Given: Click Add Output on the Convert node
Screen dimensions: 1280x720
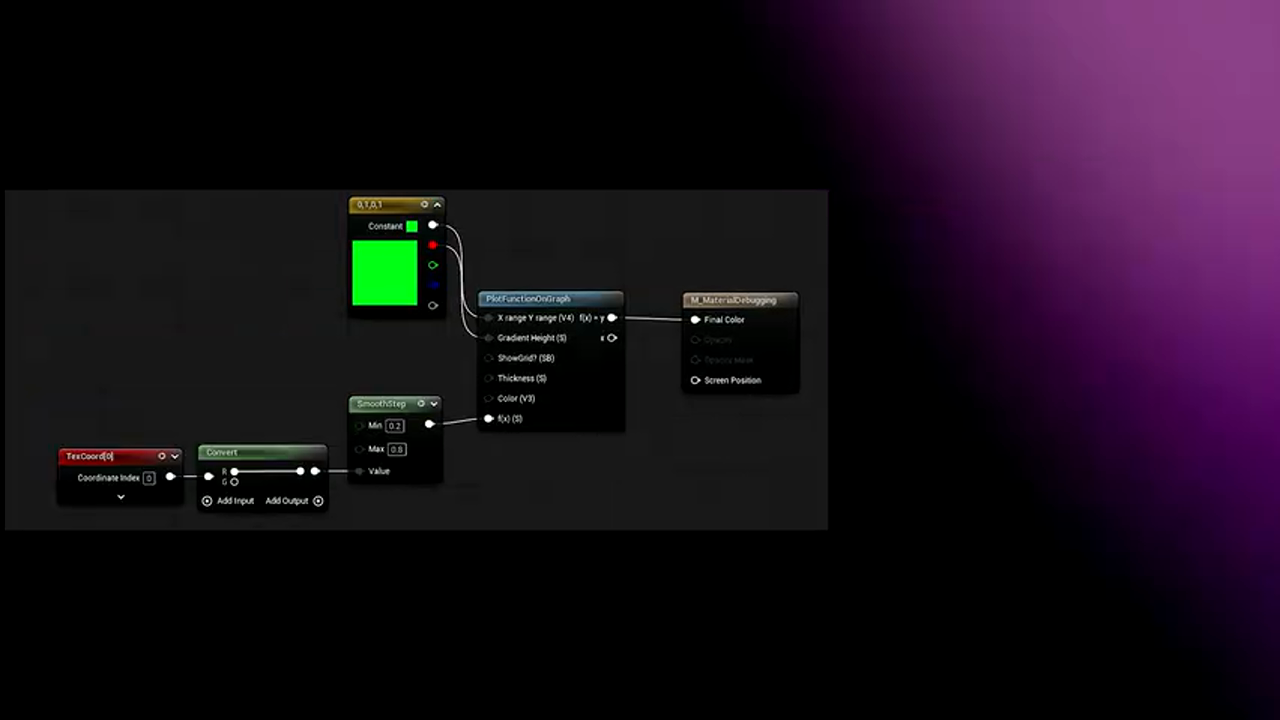Looking at the screenshot, I should coord(288,500).
